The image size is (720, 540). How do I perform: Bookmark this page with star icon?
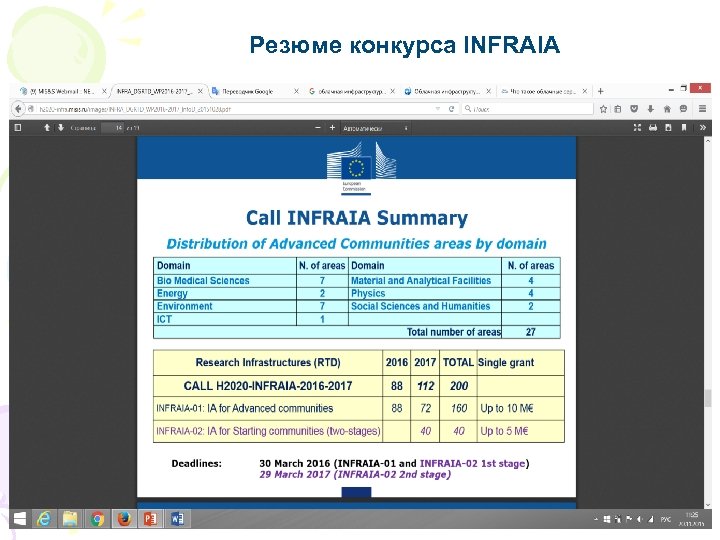coord(603,109)
